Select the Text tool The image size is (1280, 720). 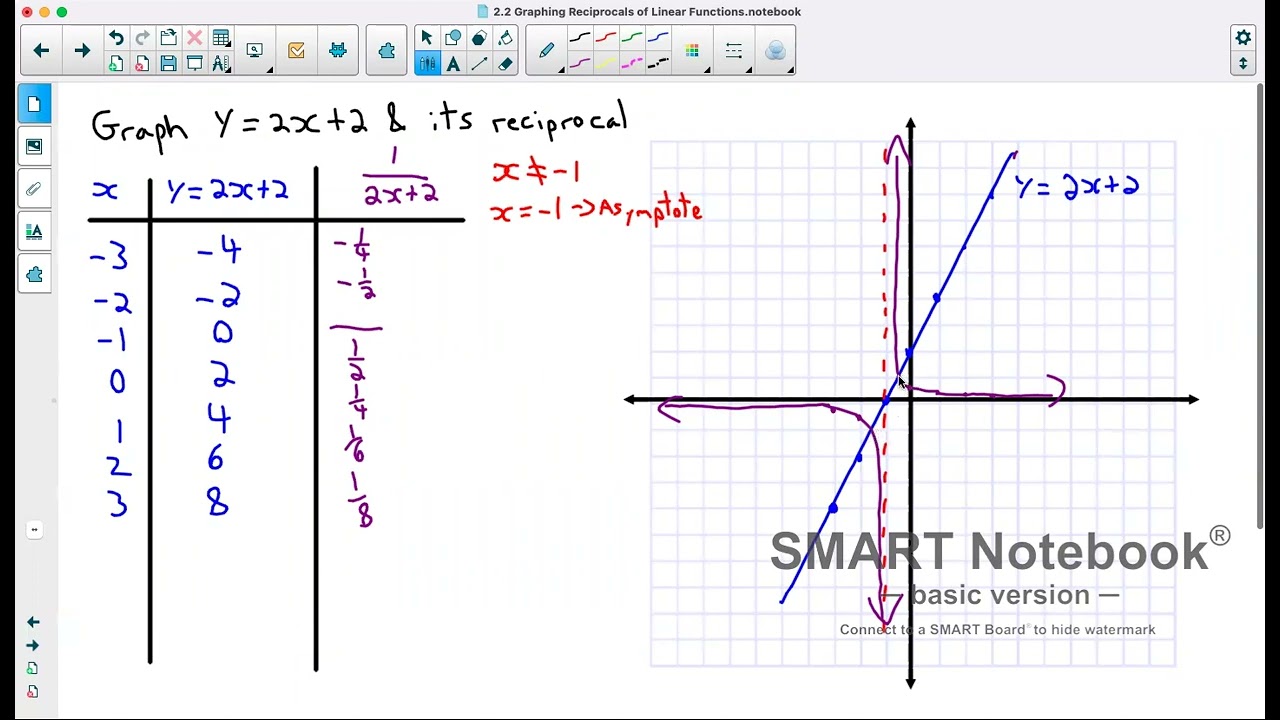(453, 63)
